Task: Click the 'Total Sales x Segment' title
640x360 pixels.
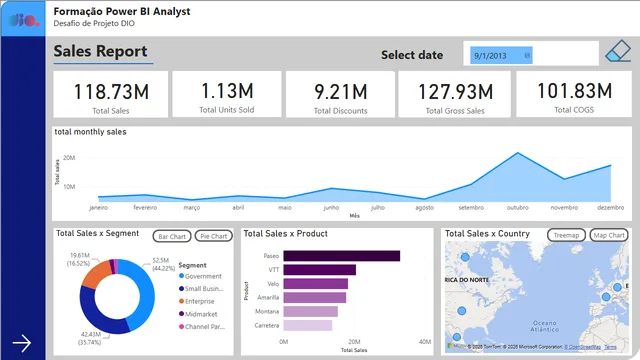Action: (97, 233)
